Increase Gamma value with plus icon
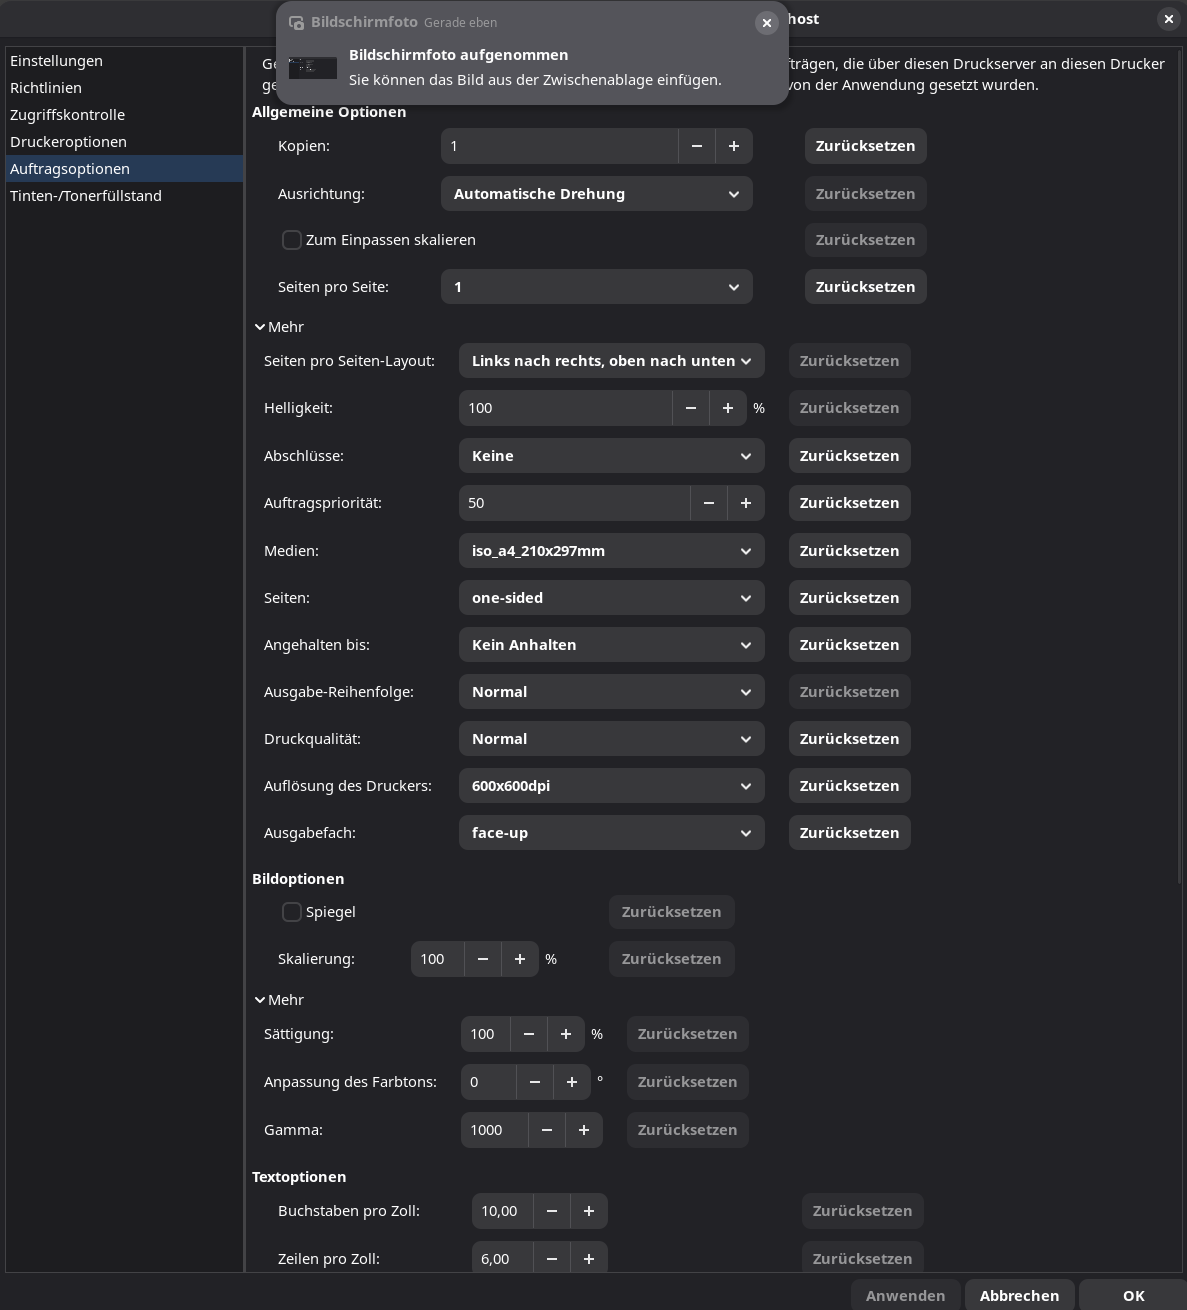 584,1130
